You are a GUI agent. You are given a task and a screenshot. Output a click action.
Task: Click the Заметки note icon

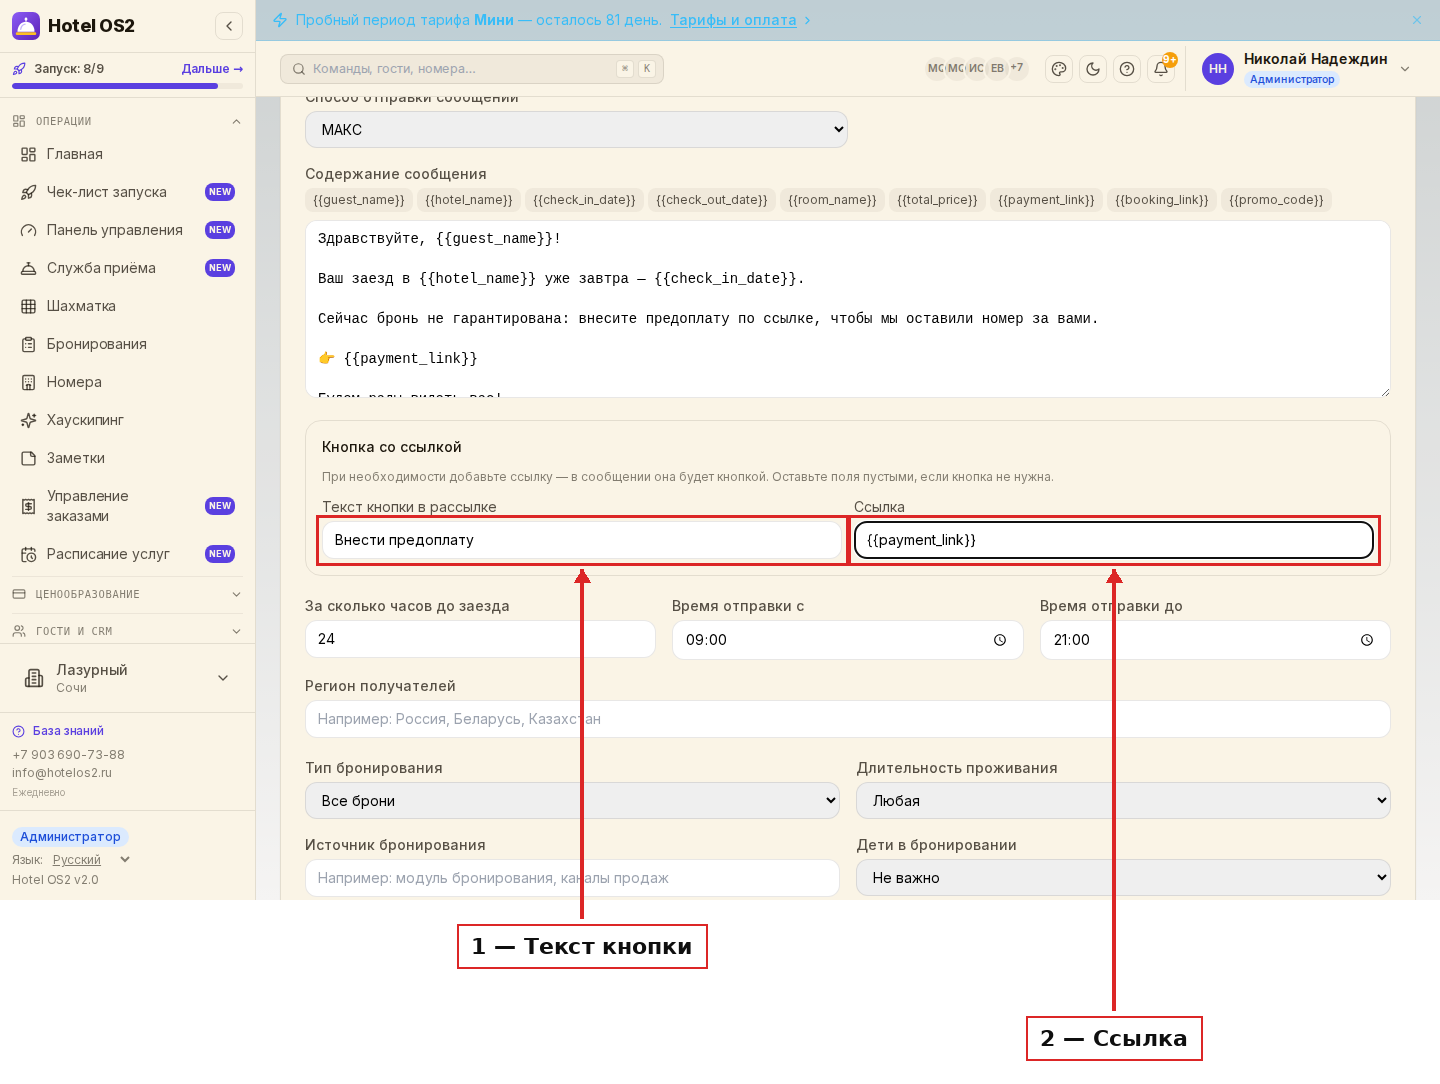click(x=29, y=458)
